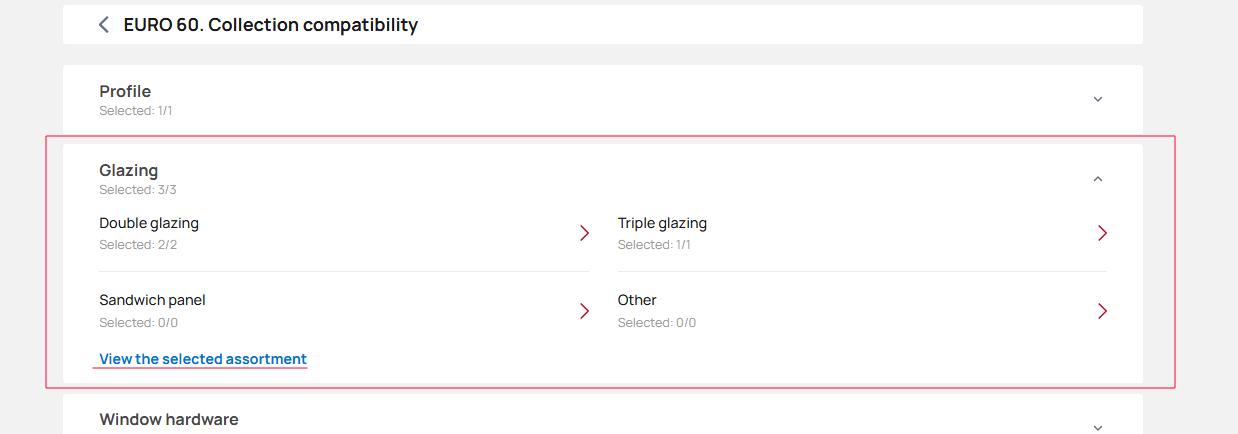Click Selected 3/3 text under Glazing

[138, 190]
